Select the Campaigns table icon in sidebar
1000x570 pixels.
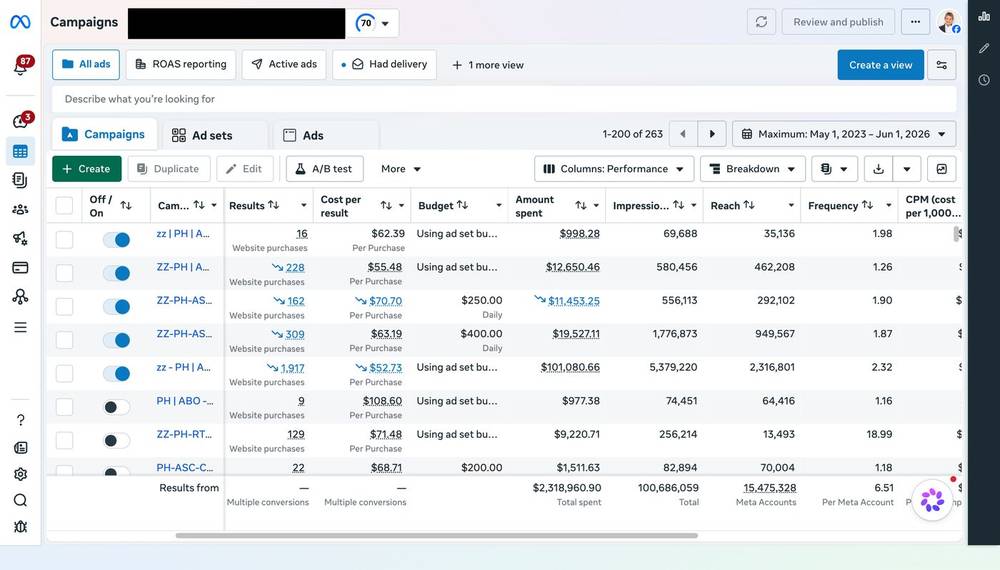(x=20, y=152)
